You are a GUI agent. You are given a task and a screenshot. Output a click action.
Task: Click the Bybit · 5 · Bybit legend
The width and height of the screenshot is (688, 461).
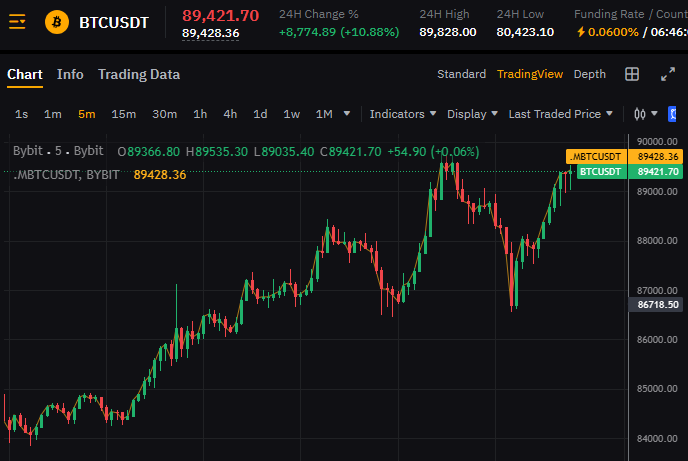click(58, 151)
